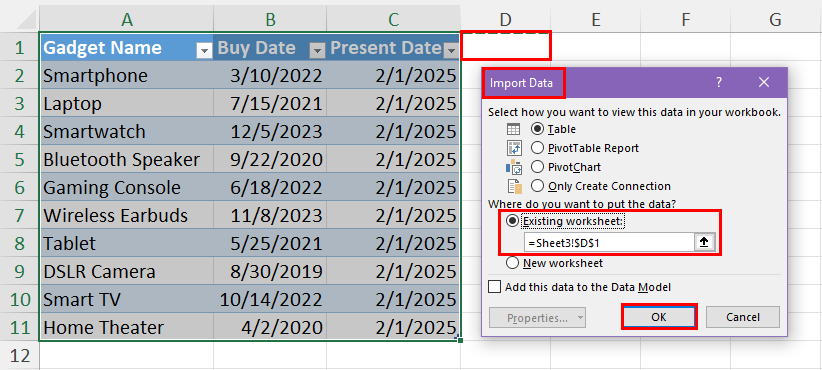Click the Only Create Connection icon
The image size is (822, 370).
coord(514,186)
